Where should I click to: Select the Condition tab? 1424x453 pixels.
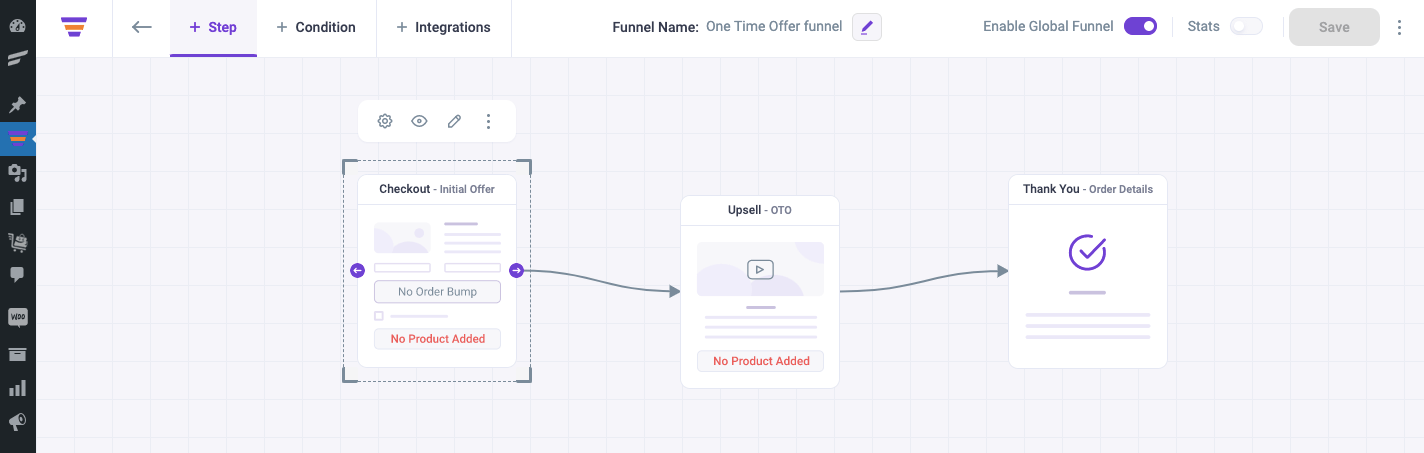tap(316, 28)
